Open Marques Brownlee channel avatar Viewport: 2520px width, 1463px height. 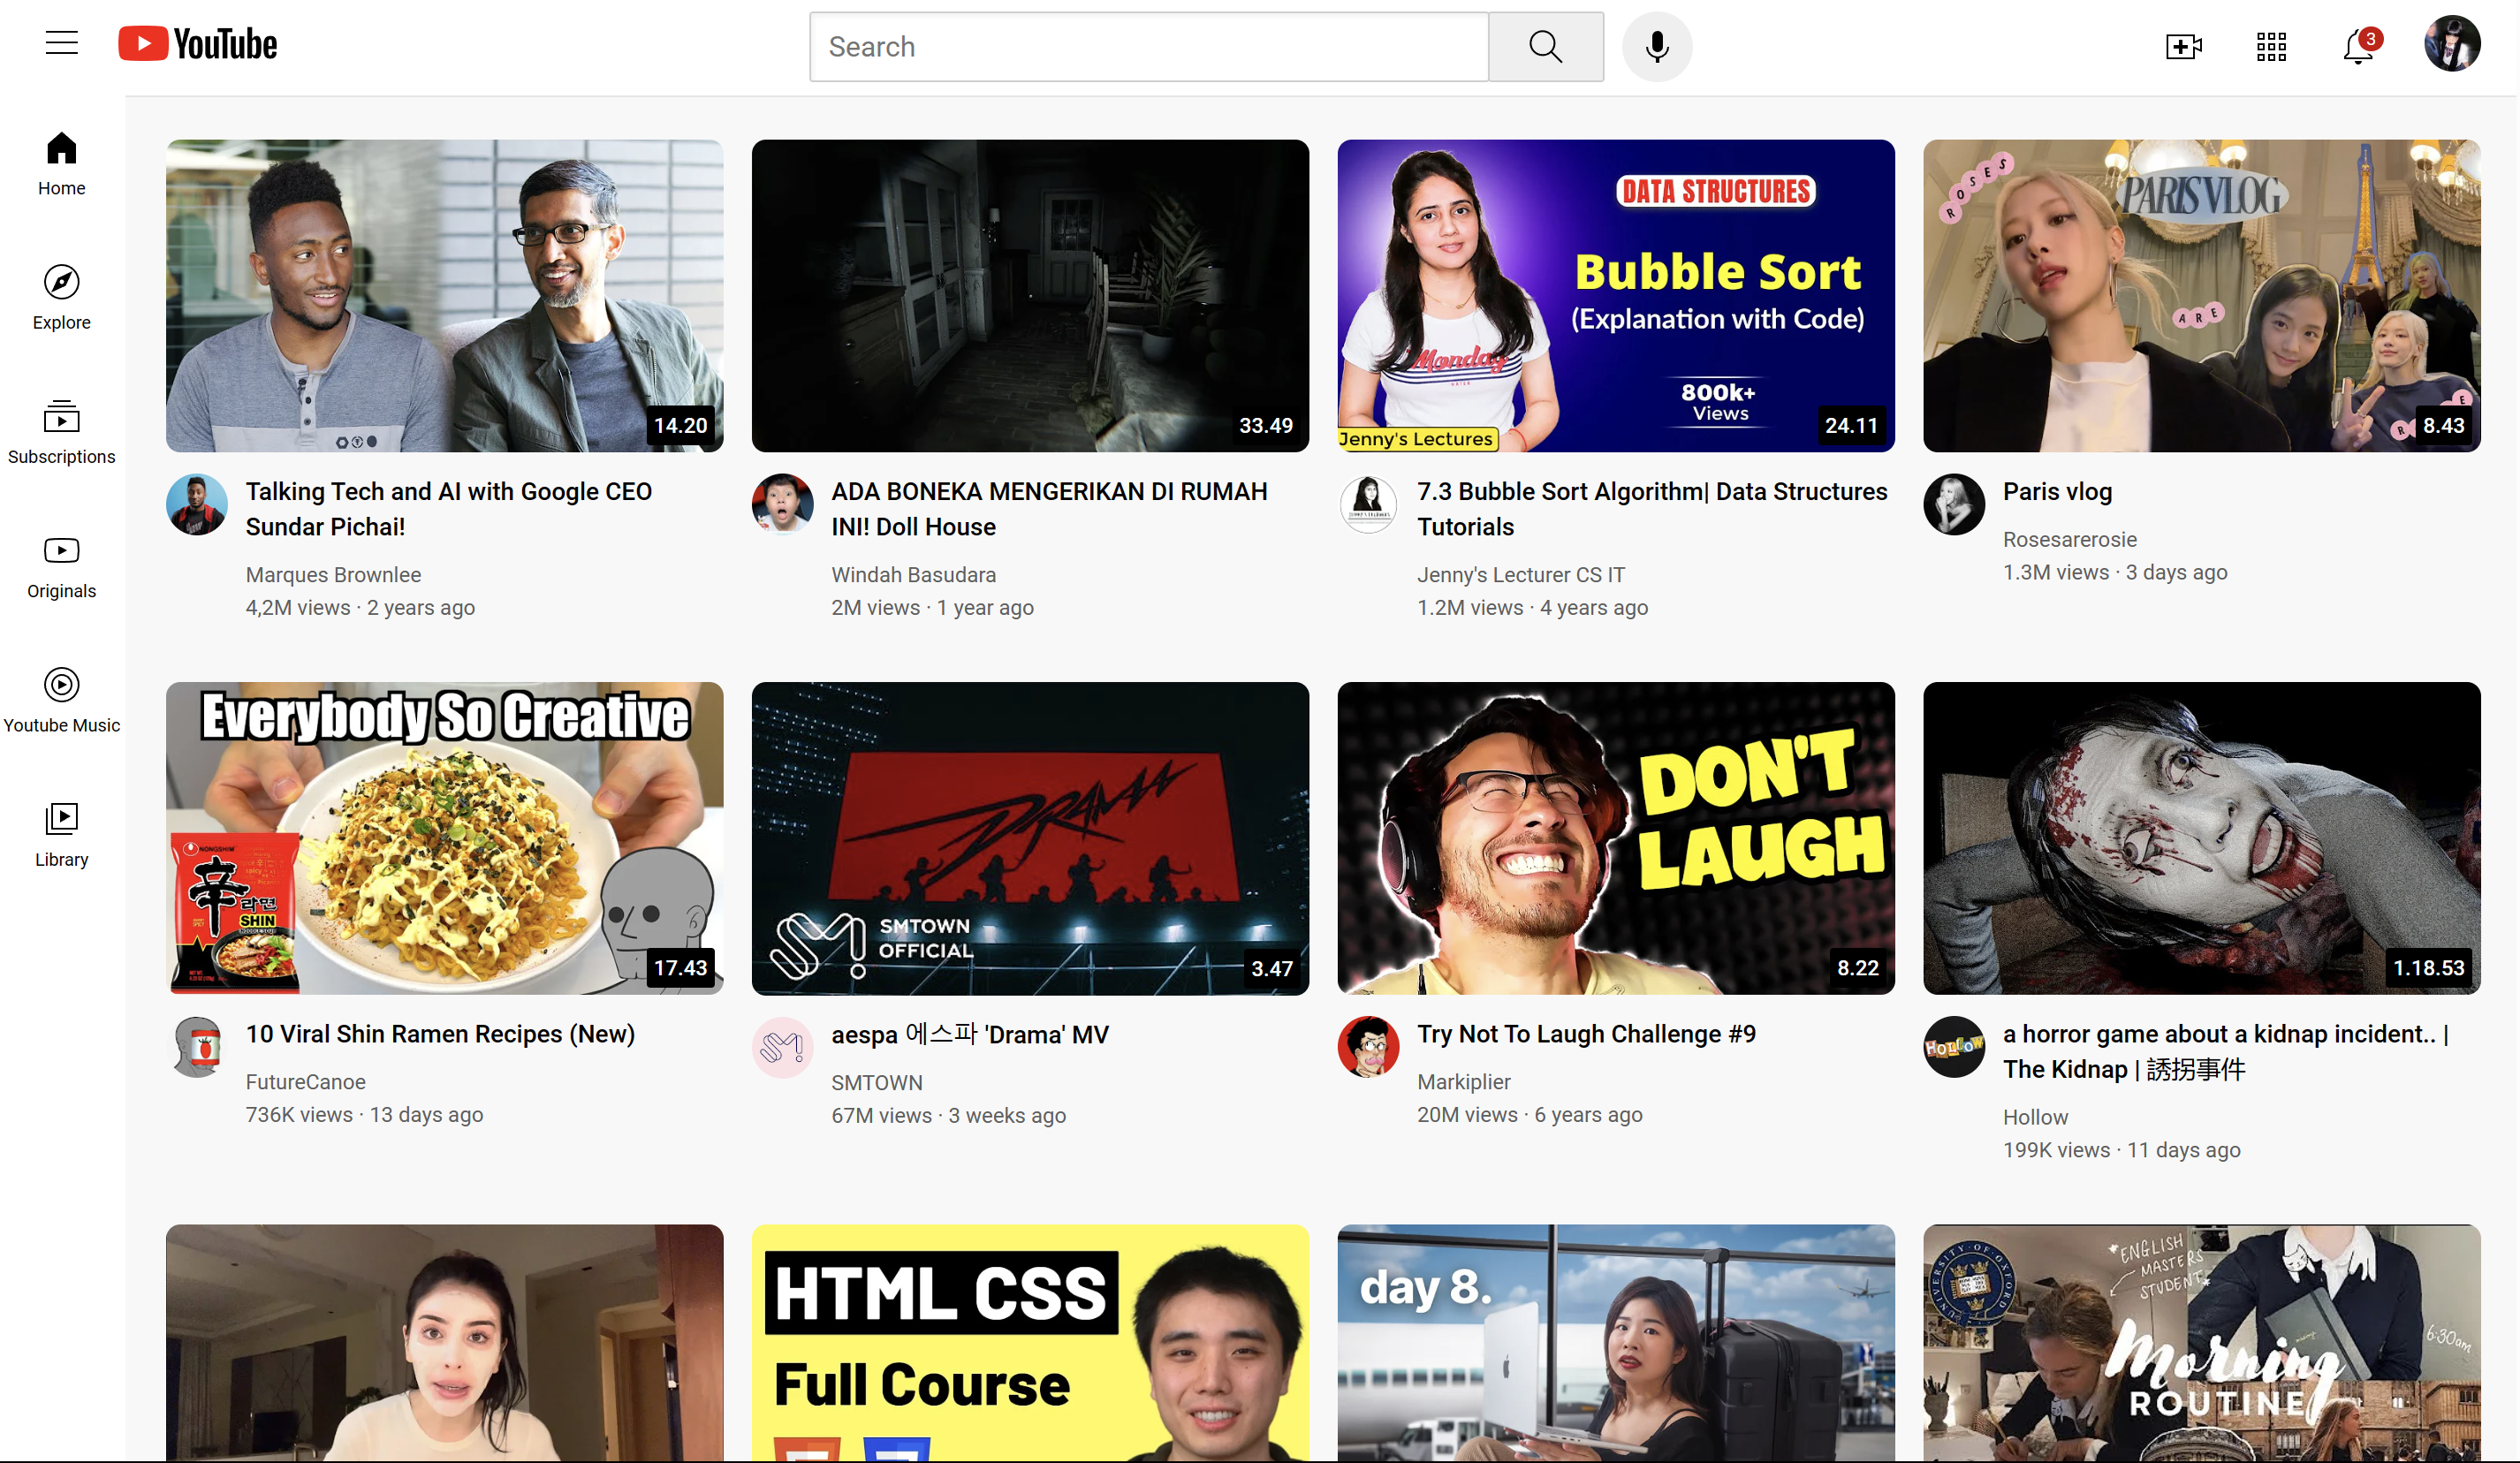pyautogui.click(x=197, y=505)
